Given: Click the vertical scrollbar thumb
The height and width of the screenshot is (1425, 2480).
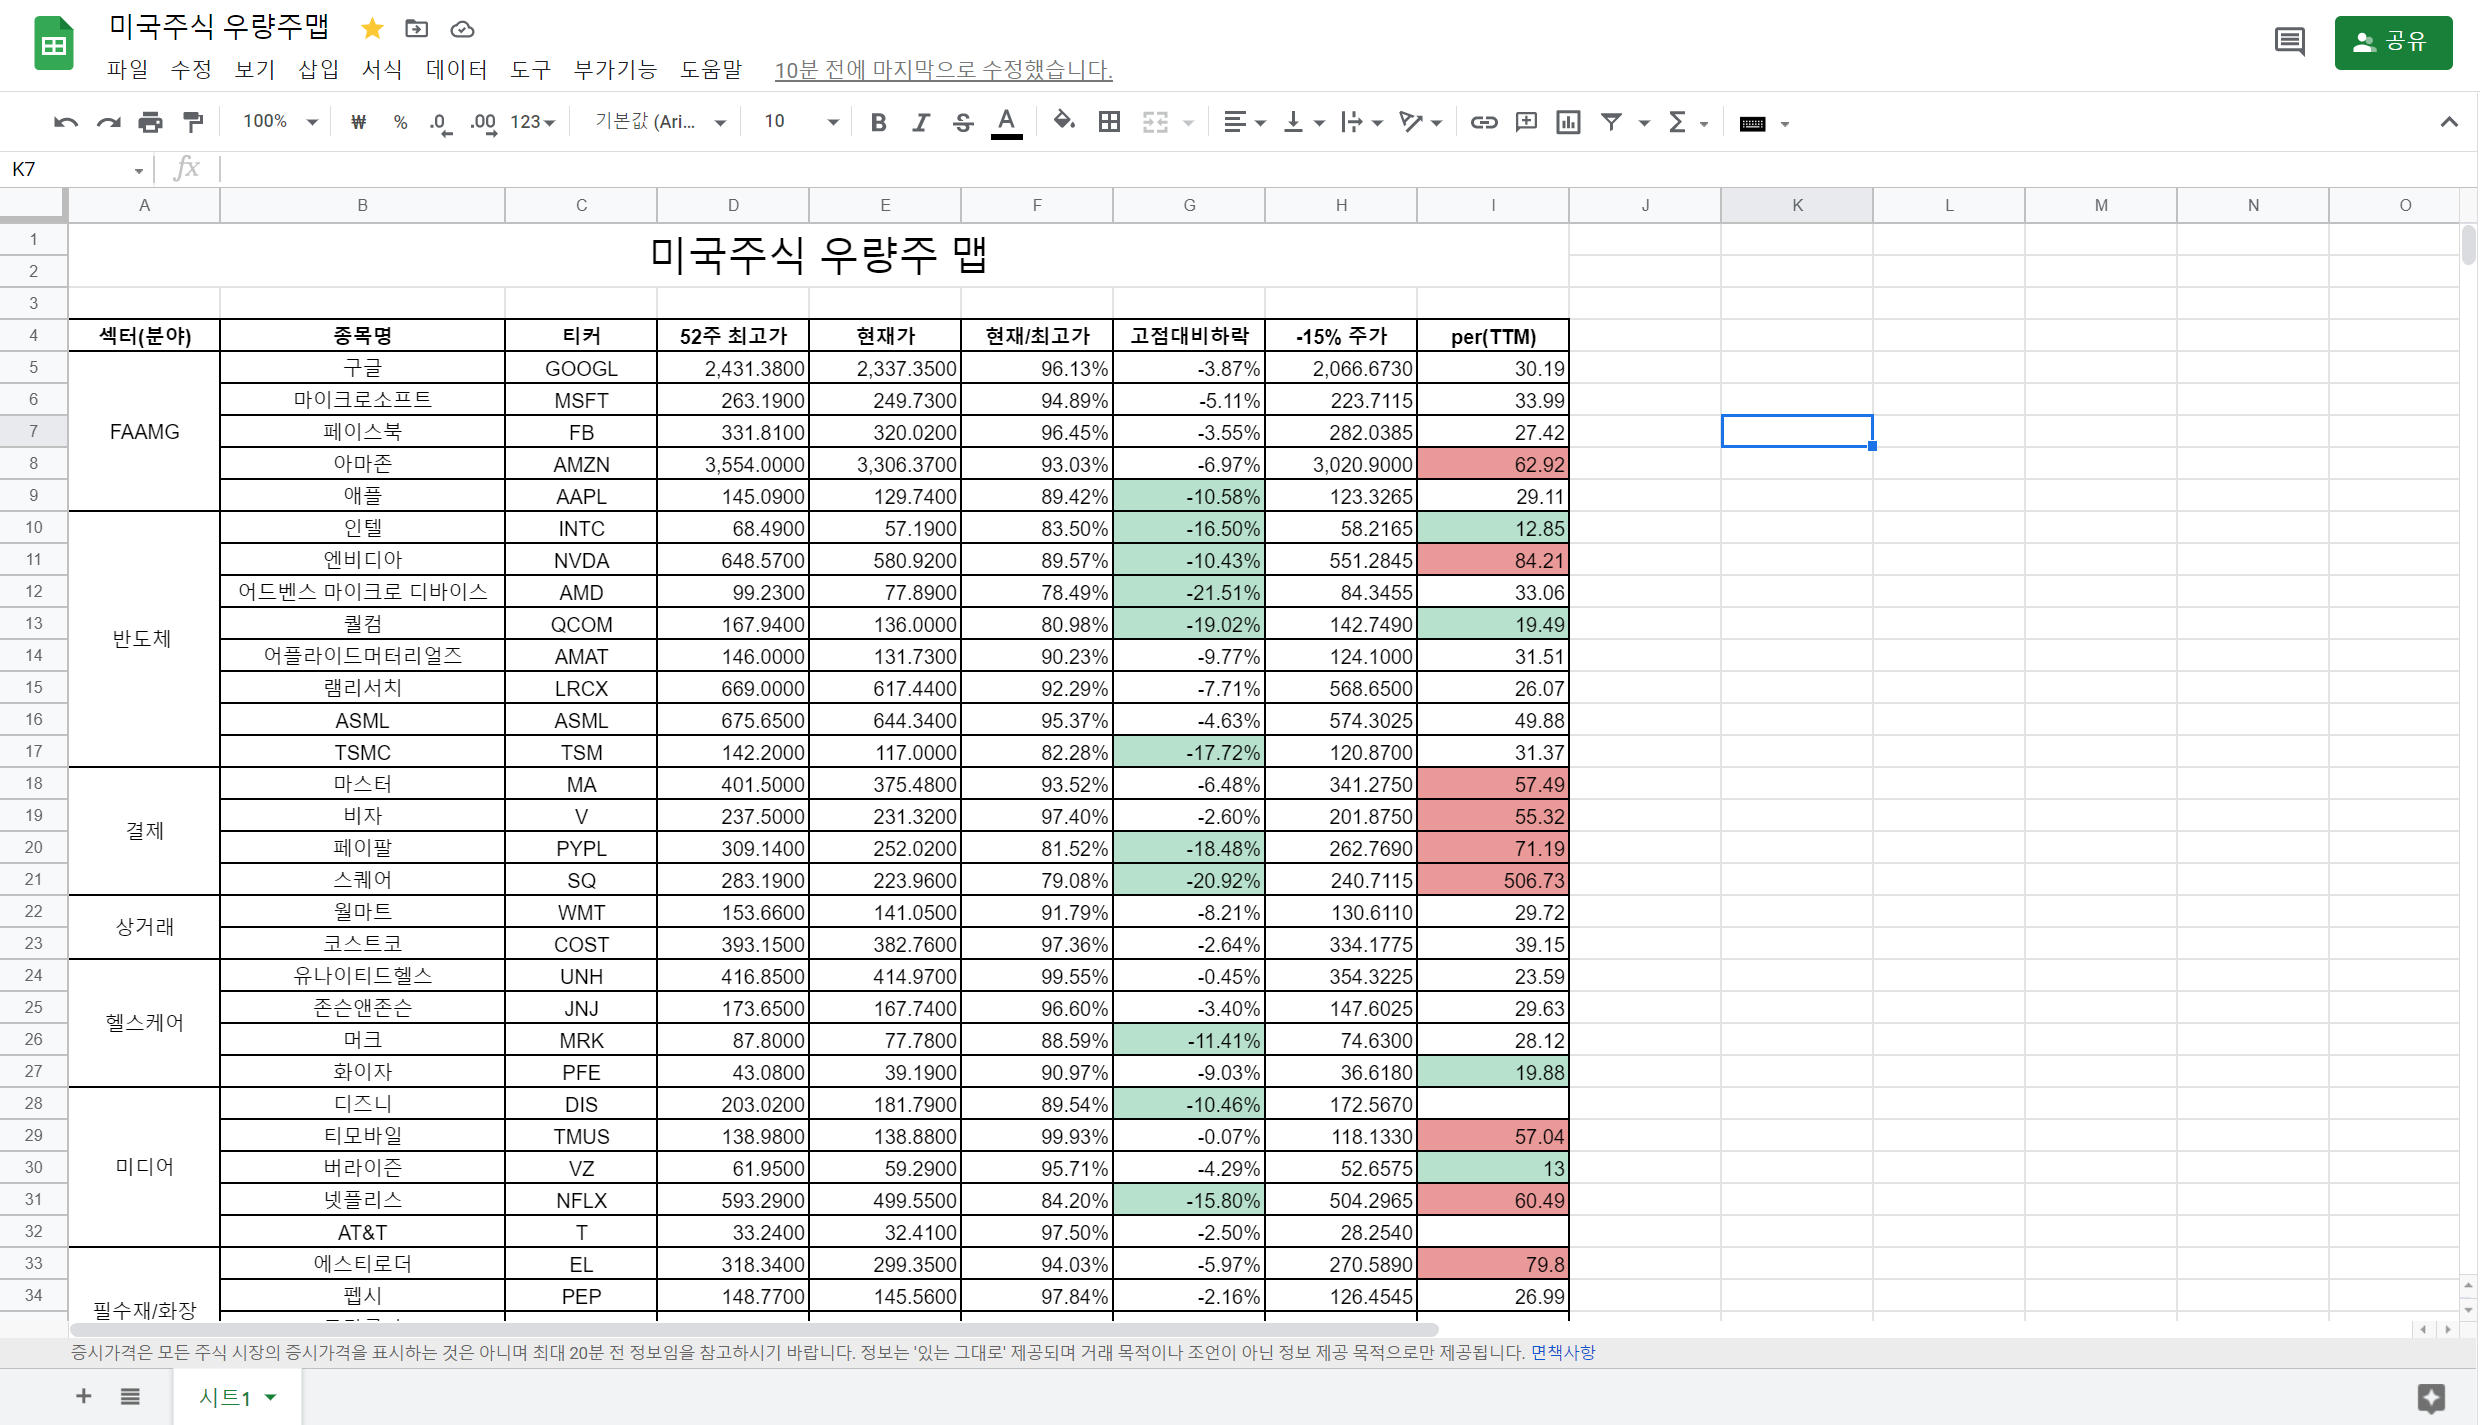Looking at the screenshot, I should tap(2468, 244).
